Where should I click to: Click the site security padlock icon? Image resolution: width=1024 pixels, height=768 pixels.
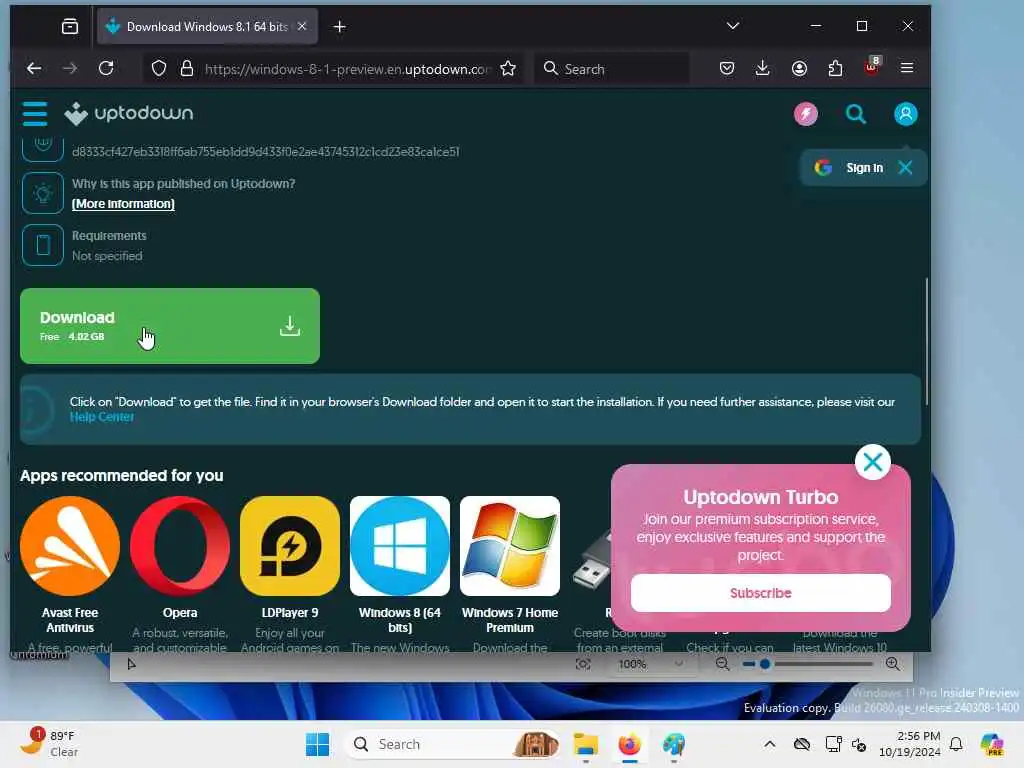pos(187,69)
